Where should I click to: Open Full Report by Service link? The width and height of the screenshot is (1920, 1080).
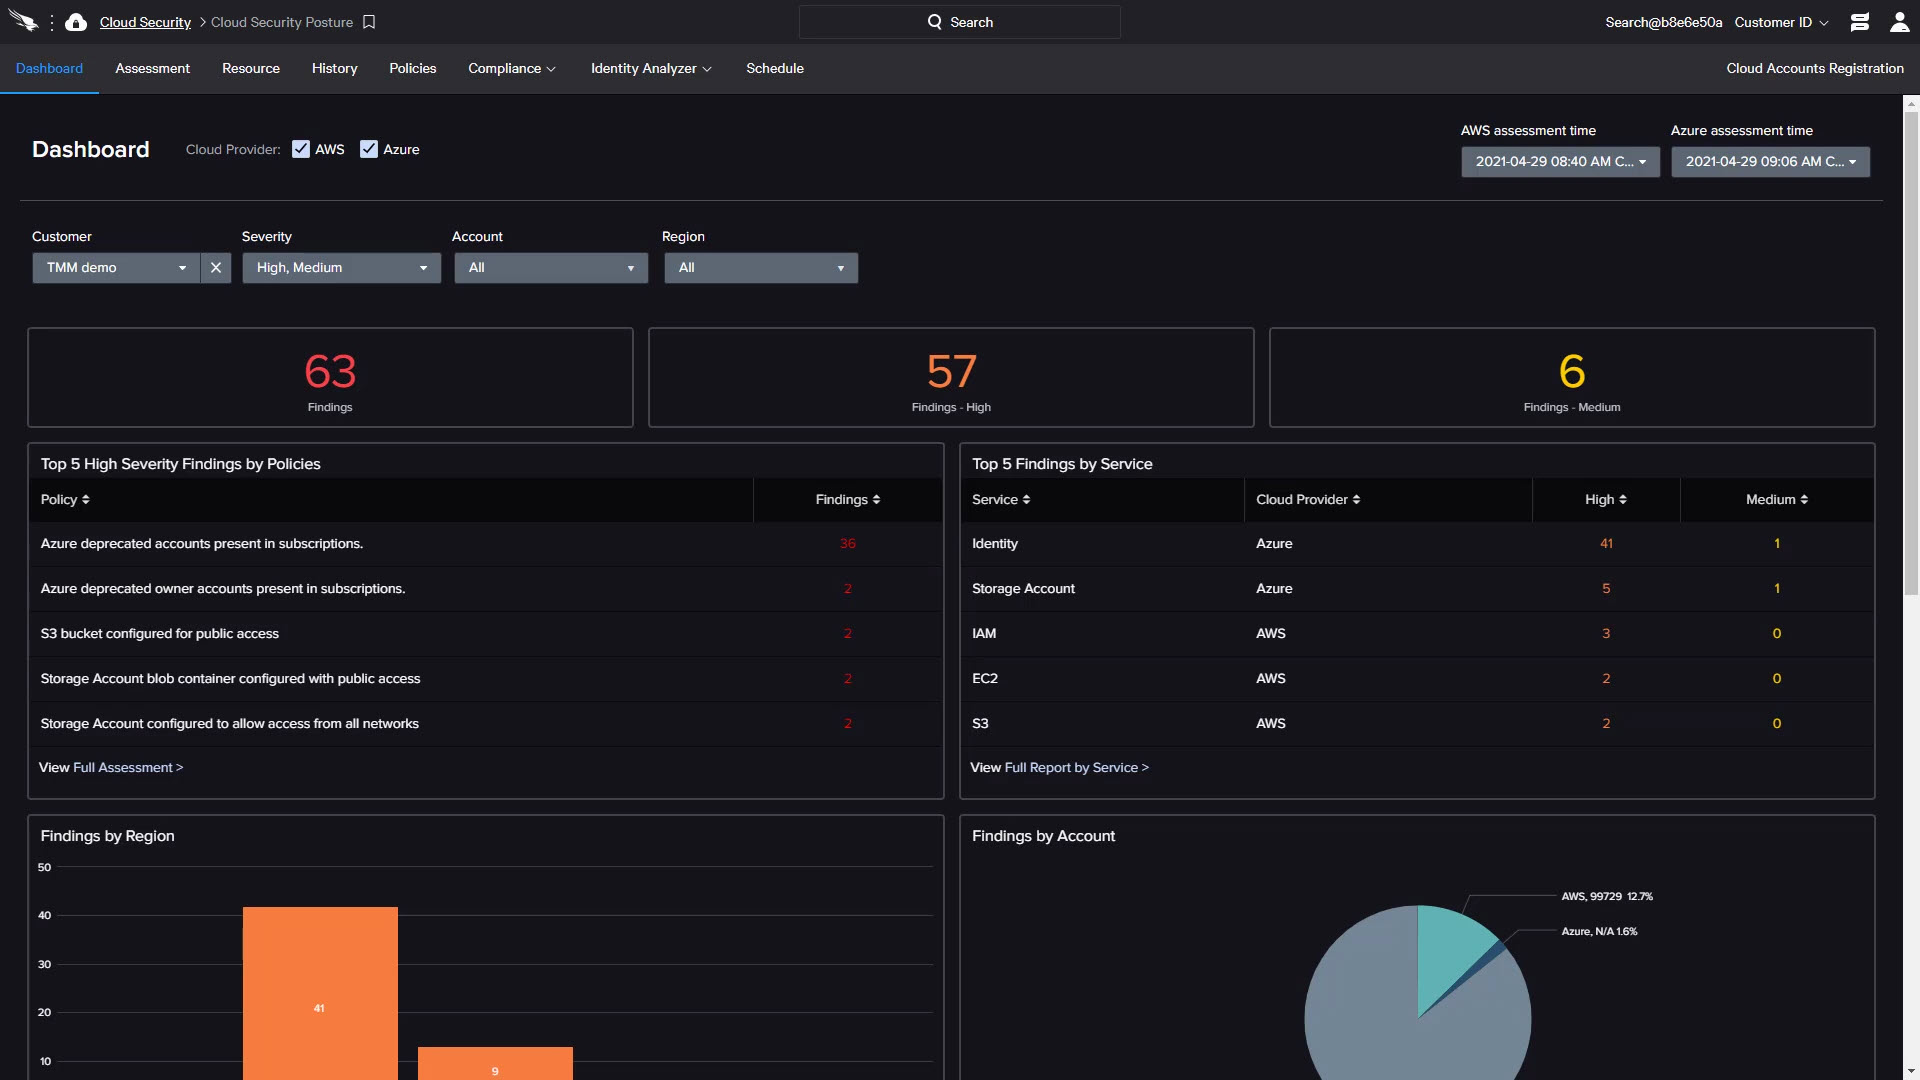[x=1076, y=768]
